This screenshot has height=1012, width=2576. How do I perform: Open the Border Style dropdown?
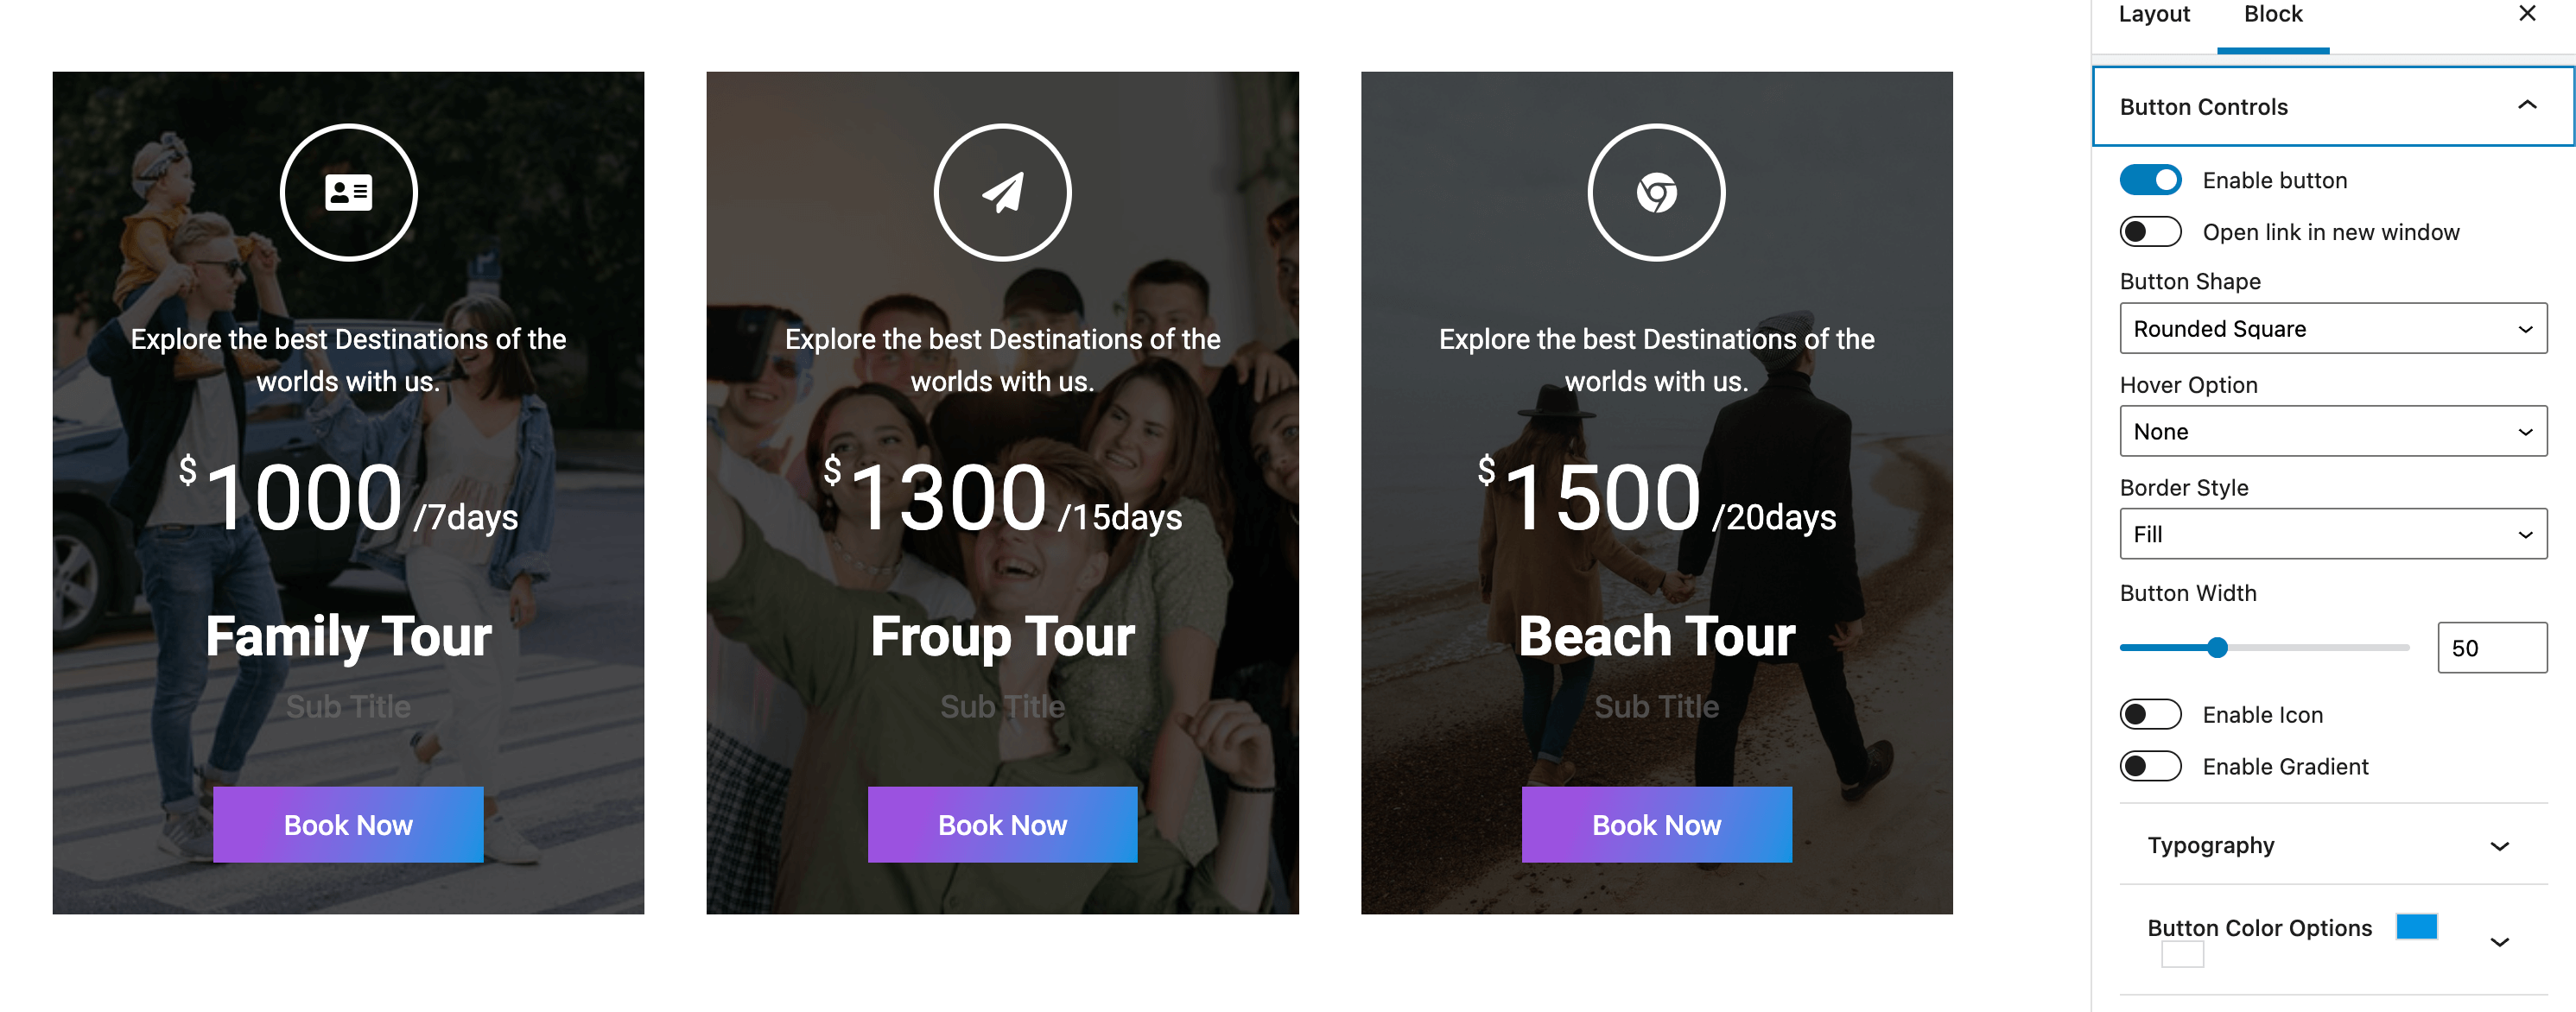click(2332, 534)
